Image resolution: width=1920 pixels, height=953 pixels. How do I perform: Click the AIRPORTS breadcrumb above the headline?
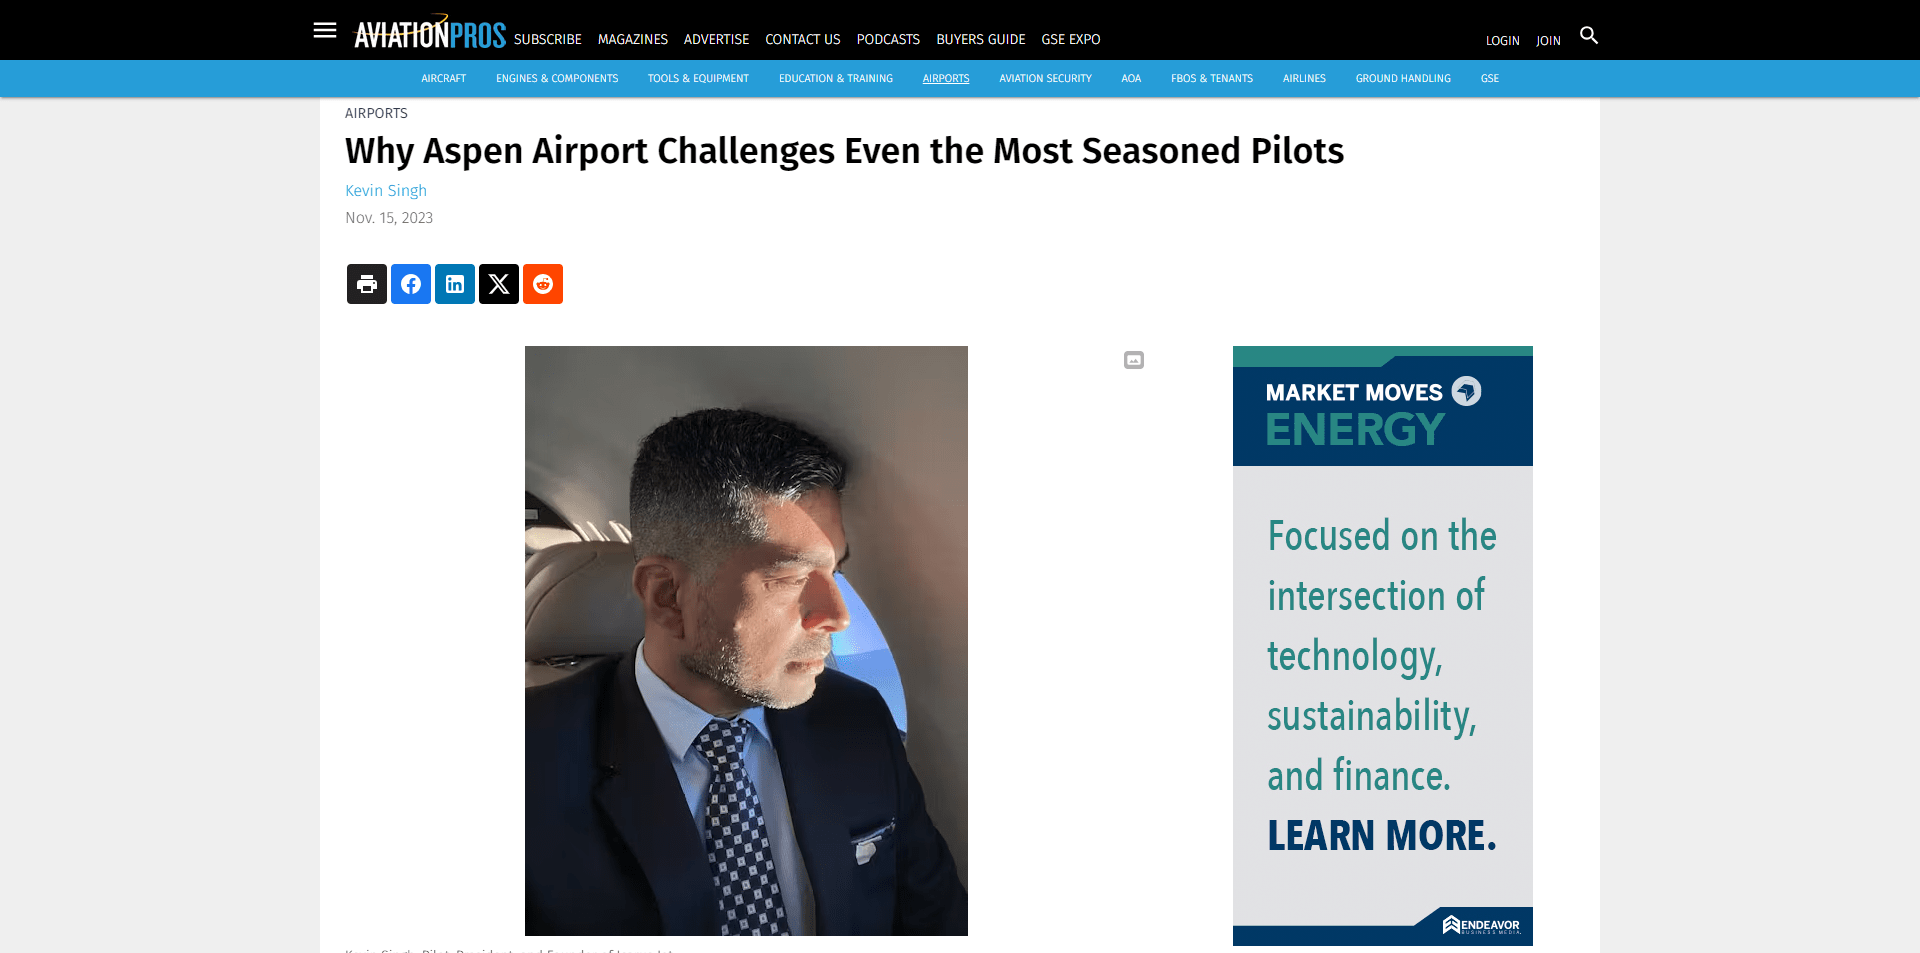[375, 113]
